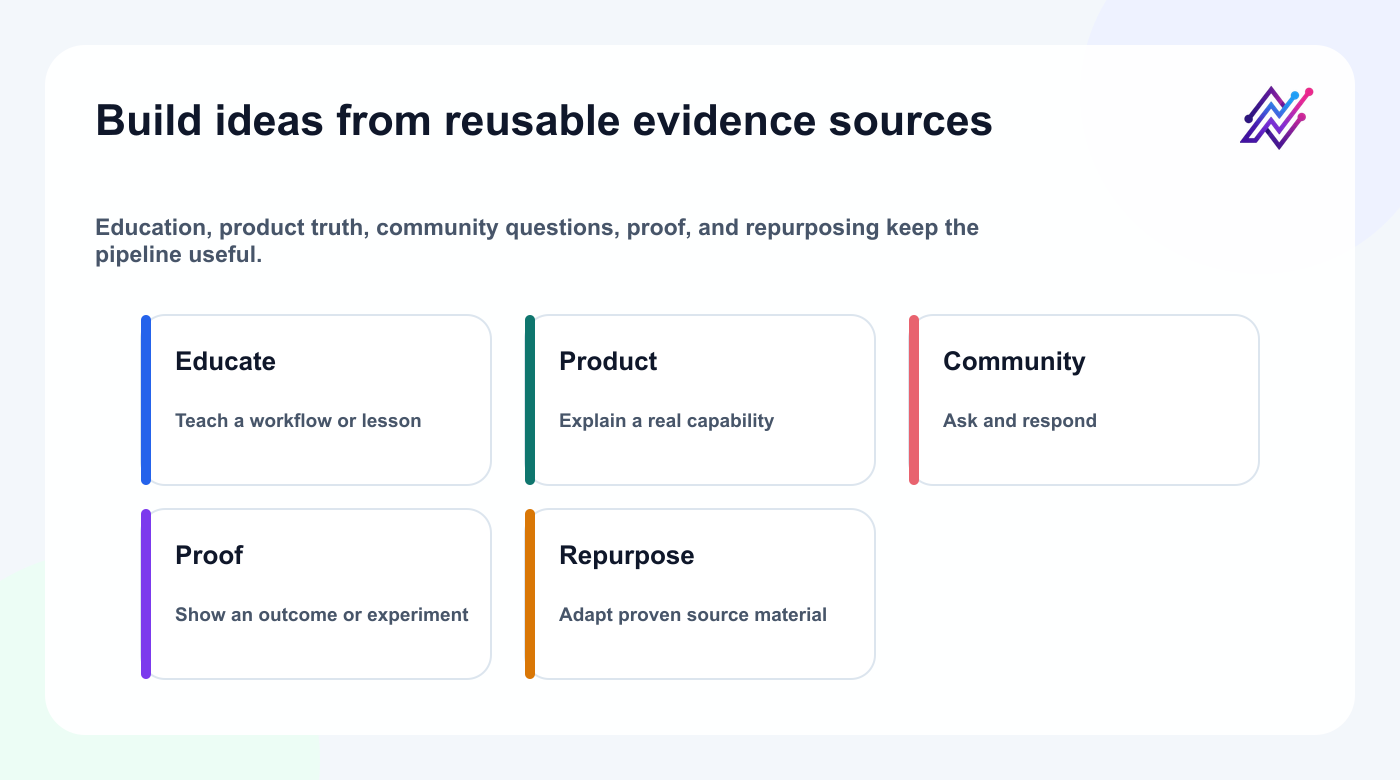1400x780 pixels.
Task: Click the text "Ask and respond"
Action: pyautogui.click(x=1020, y=421)
